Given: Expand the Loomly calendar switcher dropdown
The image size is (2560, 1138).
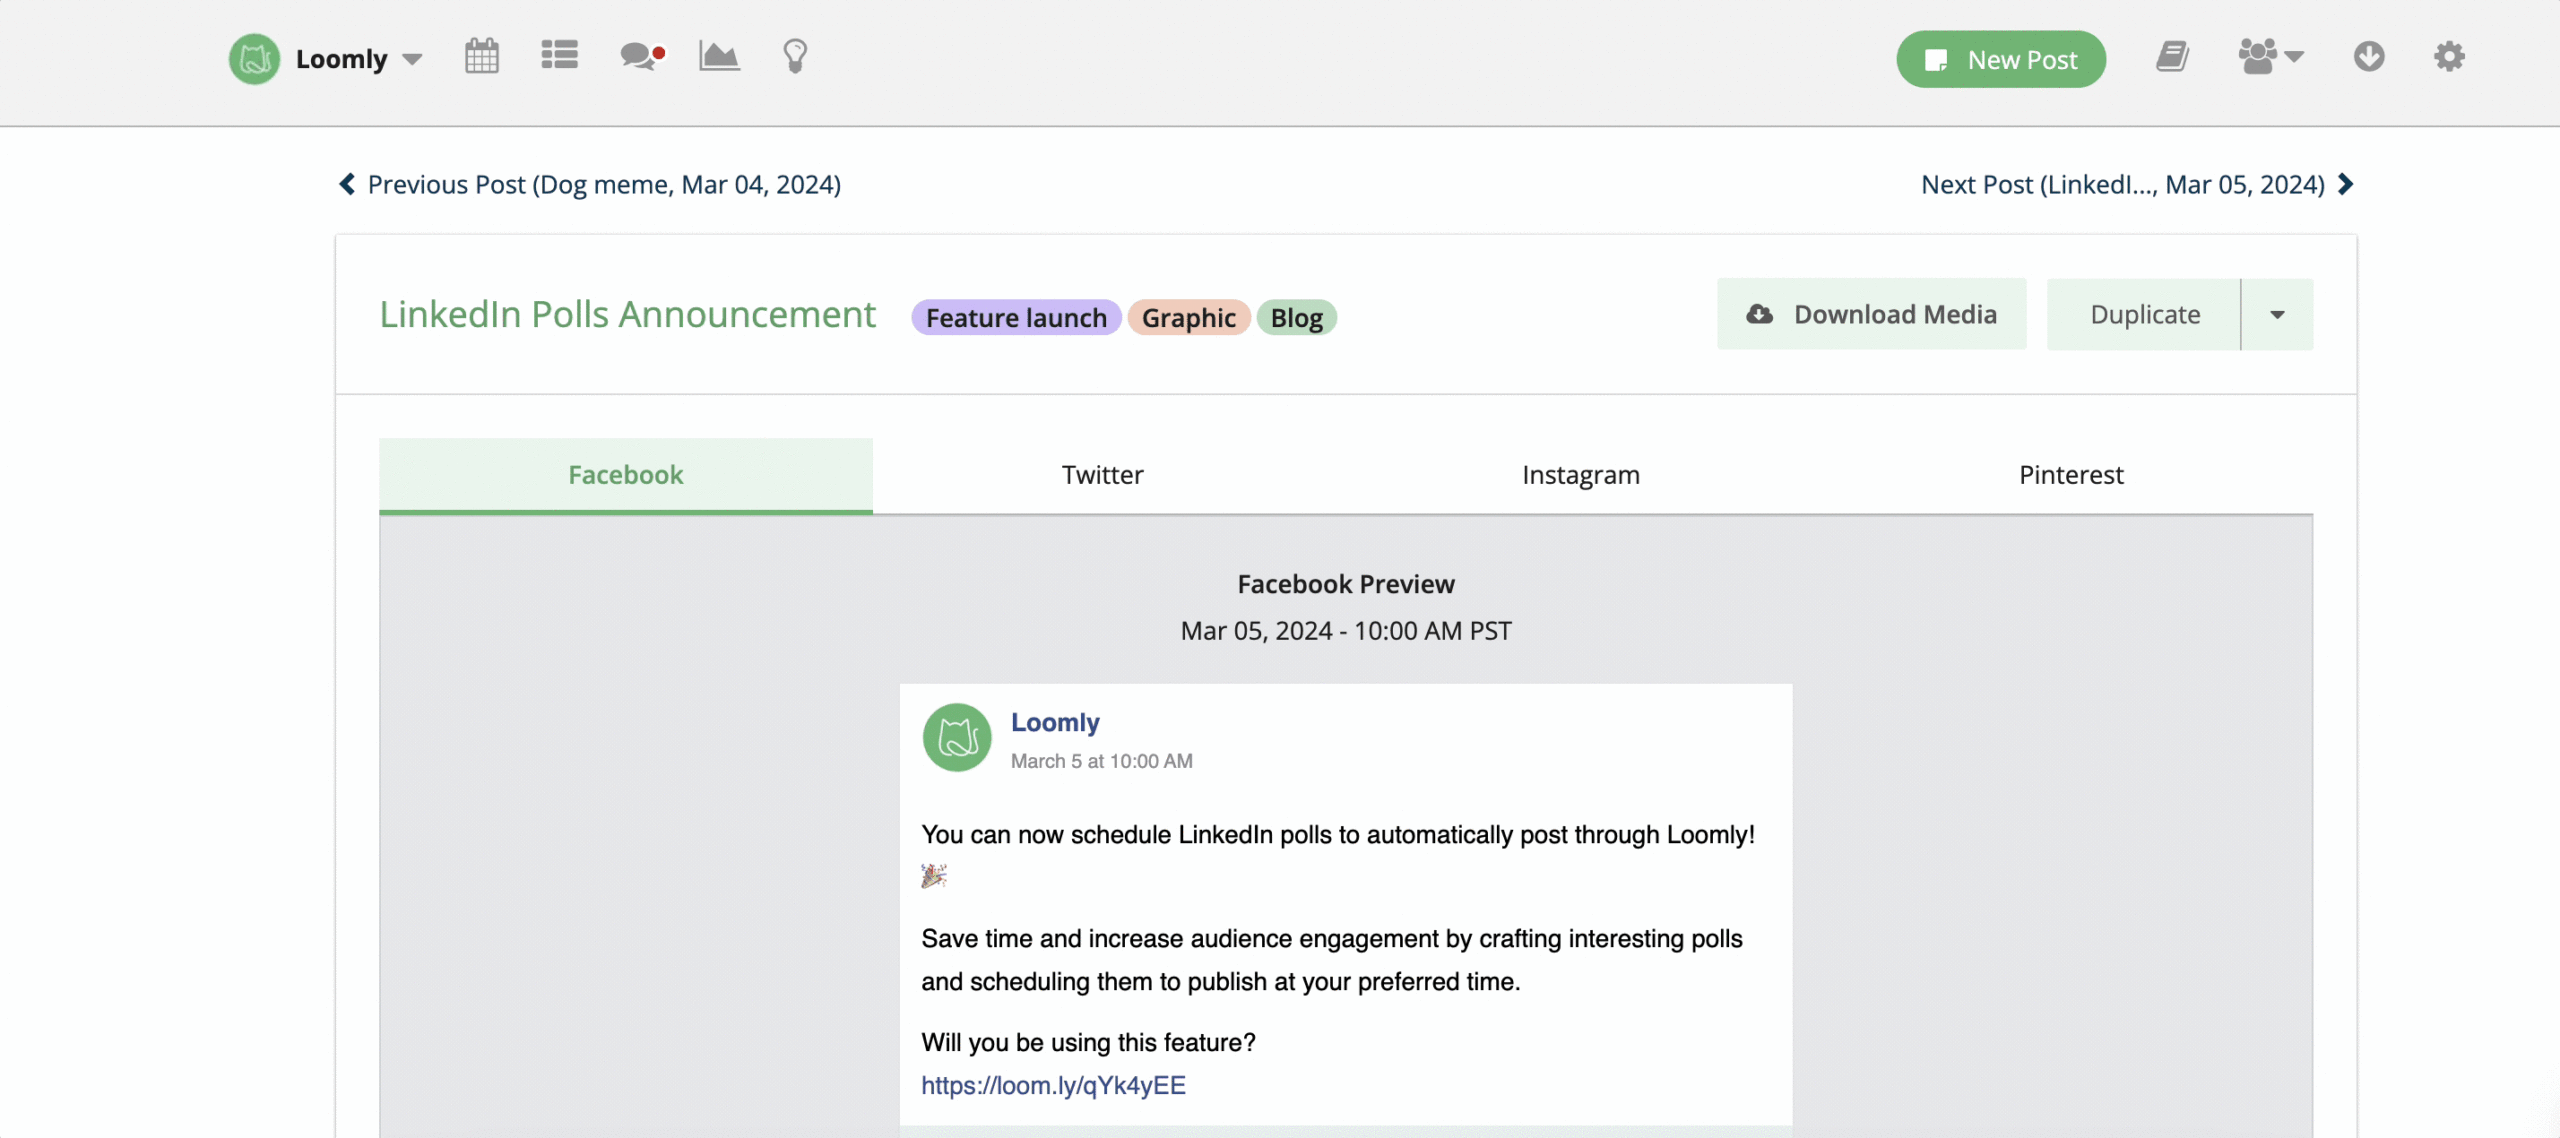Looking at the screenshot, I should click(412, 59).
